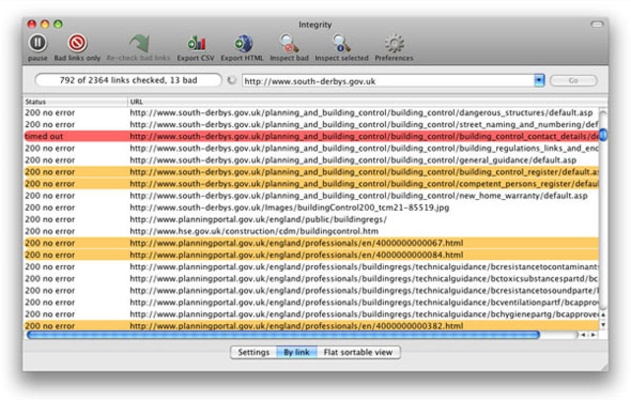Select the By link view tab
This screenshot has height=400, width=631.
pos(295,352)
